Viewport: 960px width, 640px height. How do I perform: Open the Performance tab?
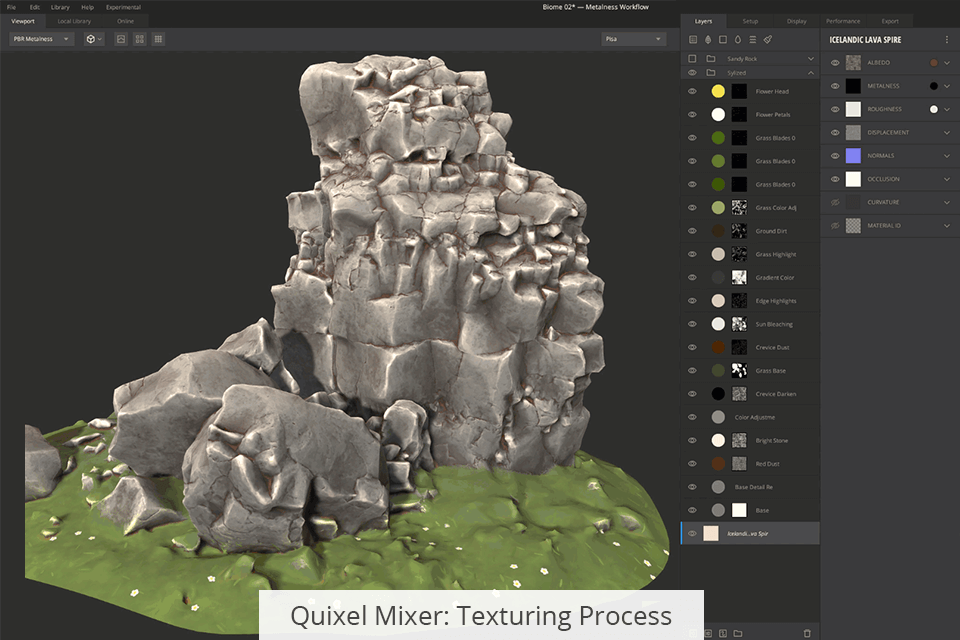point(843,21)
